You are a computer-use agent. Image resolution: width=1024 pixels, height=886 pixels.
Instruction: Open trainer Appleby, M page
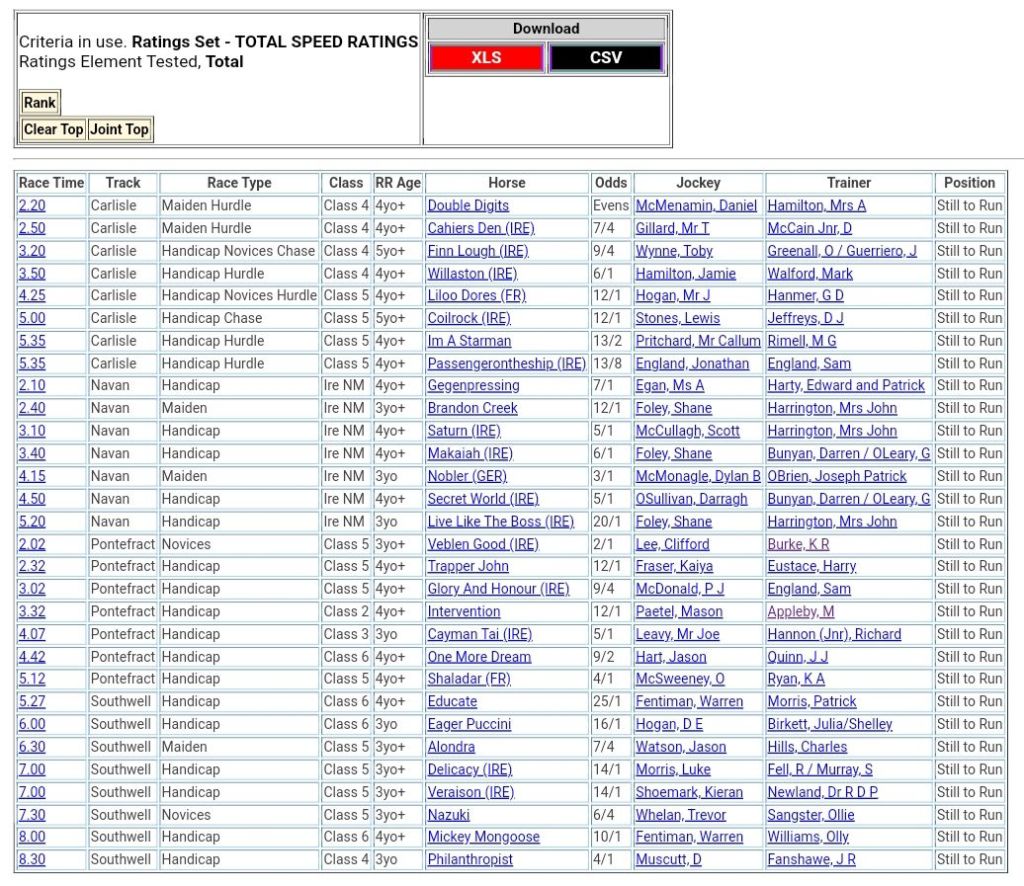pos(800,611)
